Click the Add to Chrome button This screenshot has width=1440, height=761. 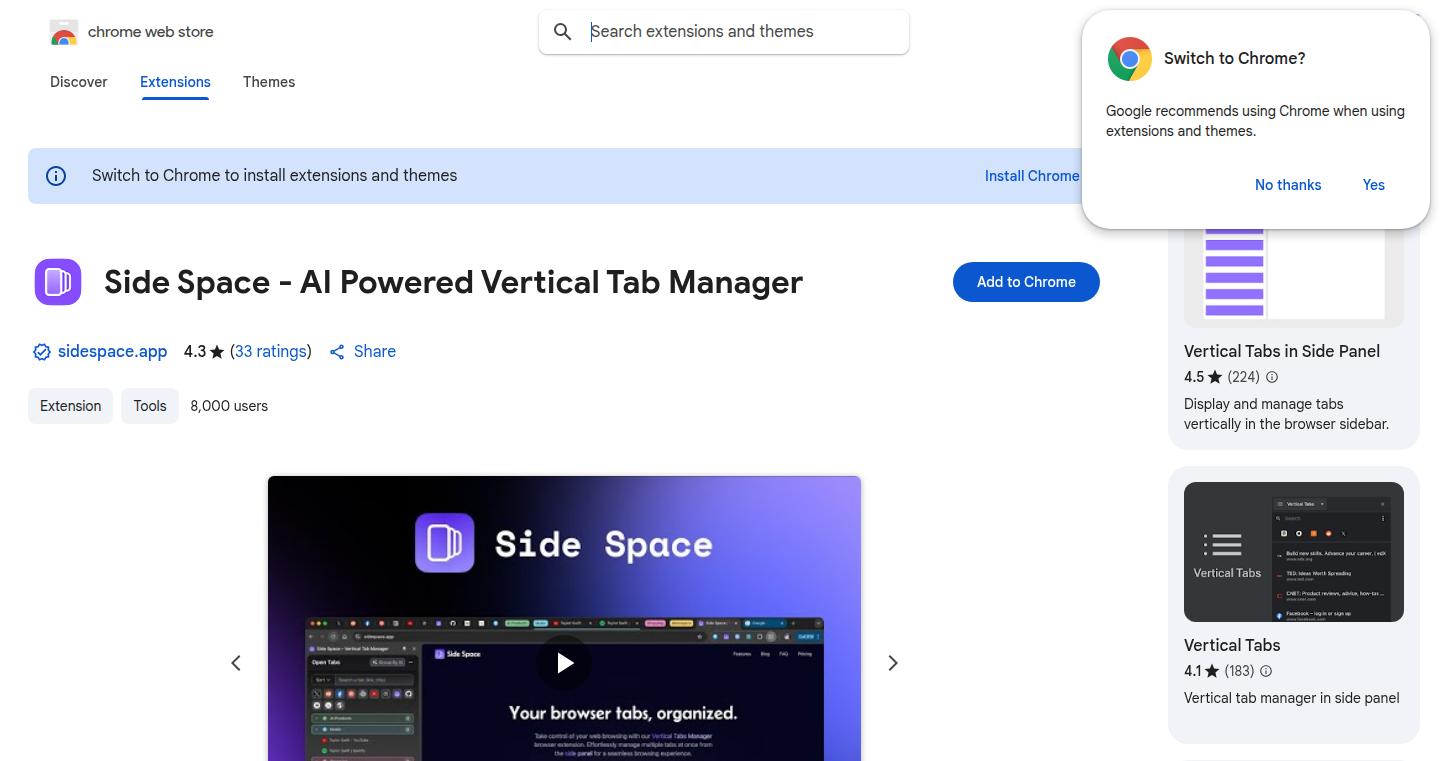(1026, 282)
